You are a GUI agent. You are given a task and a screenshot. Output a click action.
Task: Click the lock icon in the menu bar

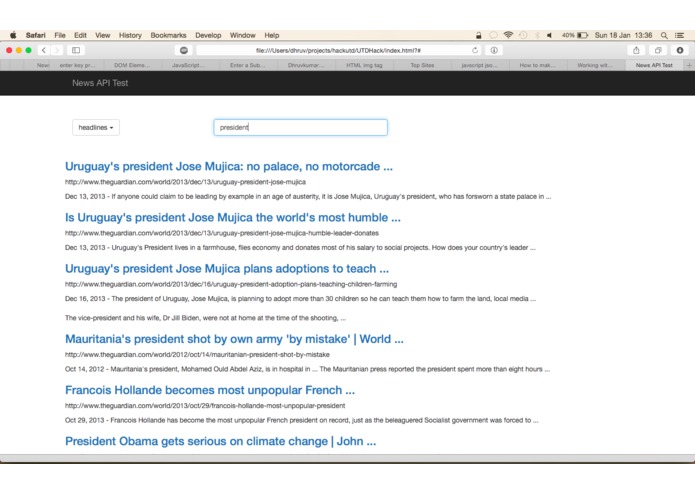click(x=478, y=35)
